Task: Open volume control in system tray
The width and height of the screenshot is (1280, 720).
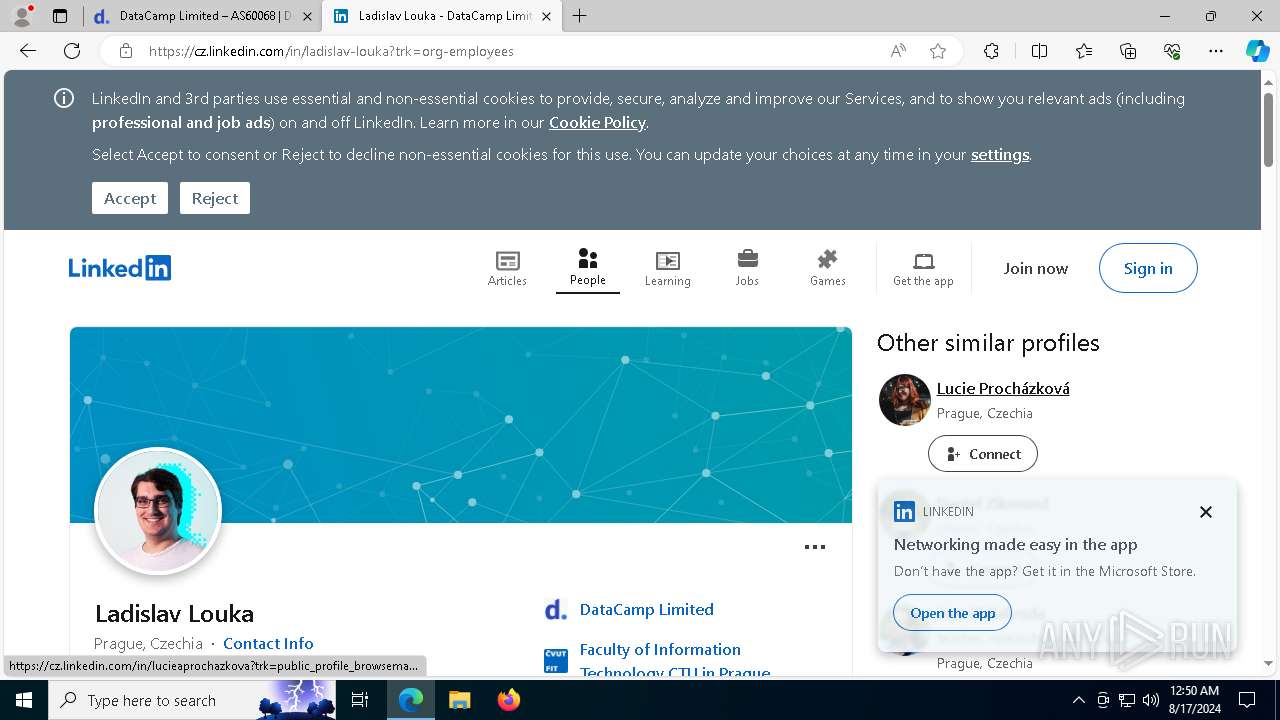Action: pos(1151,700)
